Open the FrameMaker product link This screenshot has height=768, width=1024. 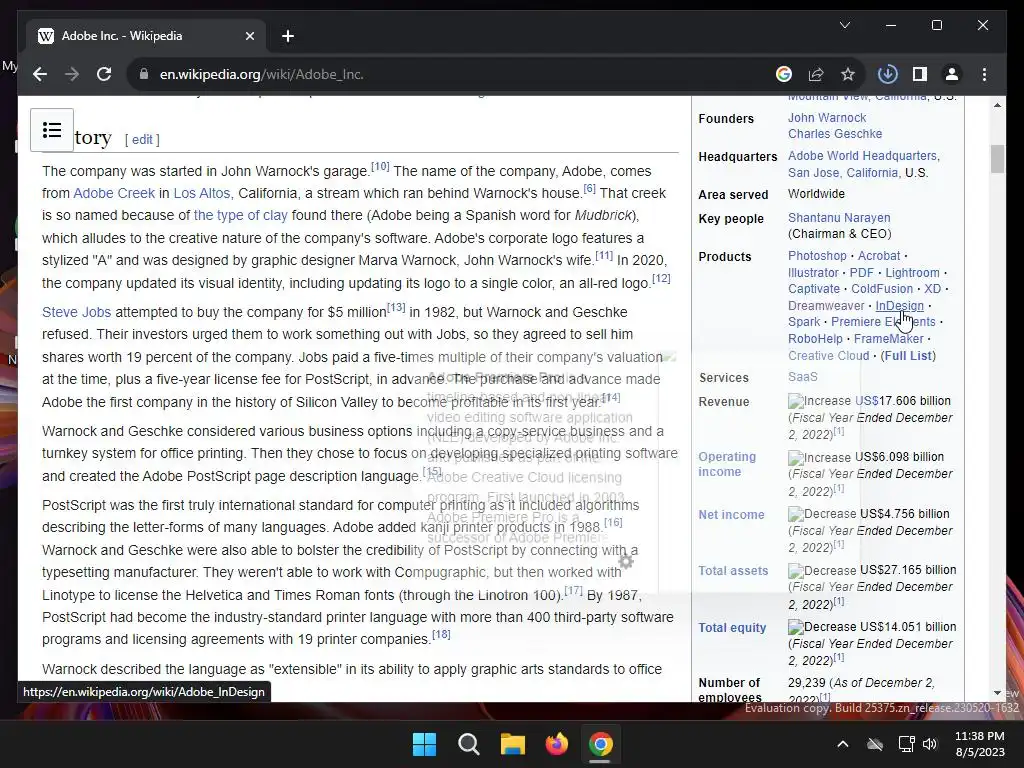pyautogui.click(x=888, y=339)
